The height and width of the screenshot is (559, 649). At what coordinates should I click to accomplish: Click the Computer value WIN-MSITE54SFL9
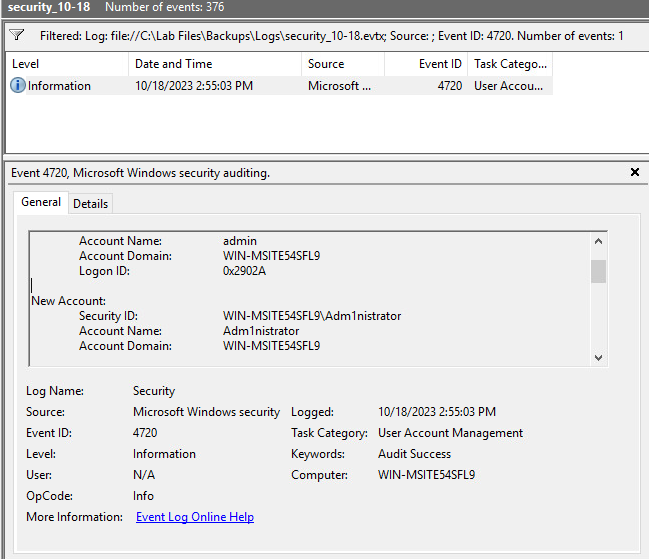pos(426,475)
